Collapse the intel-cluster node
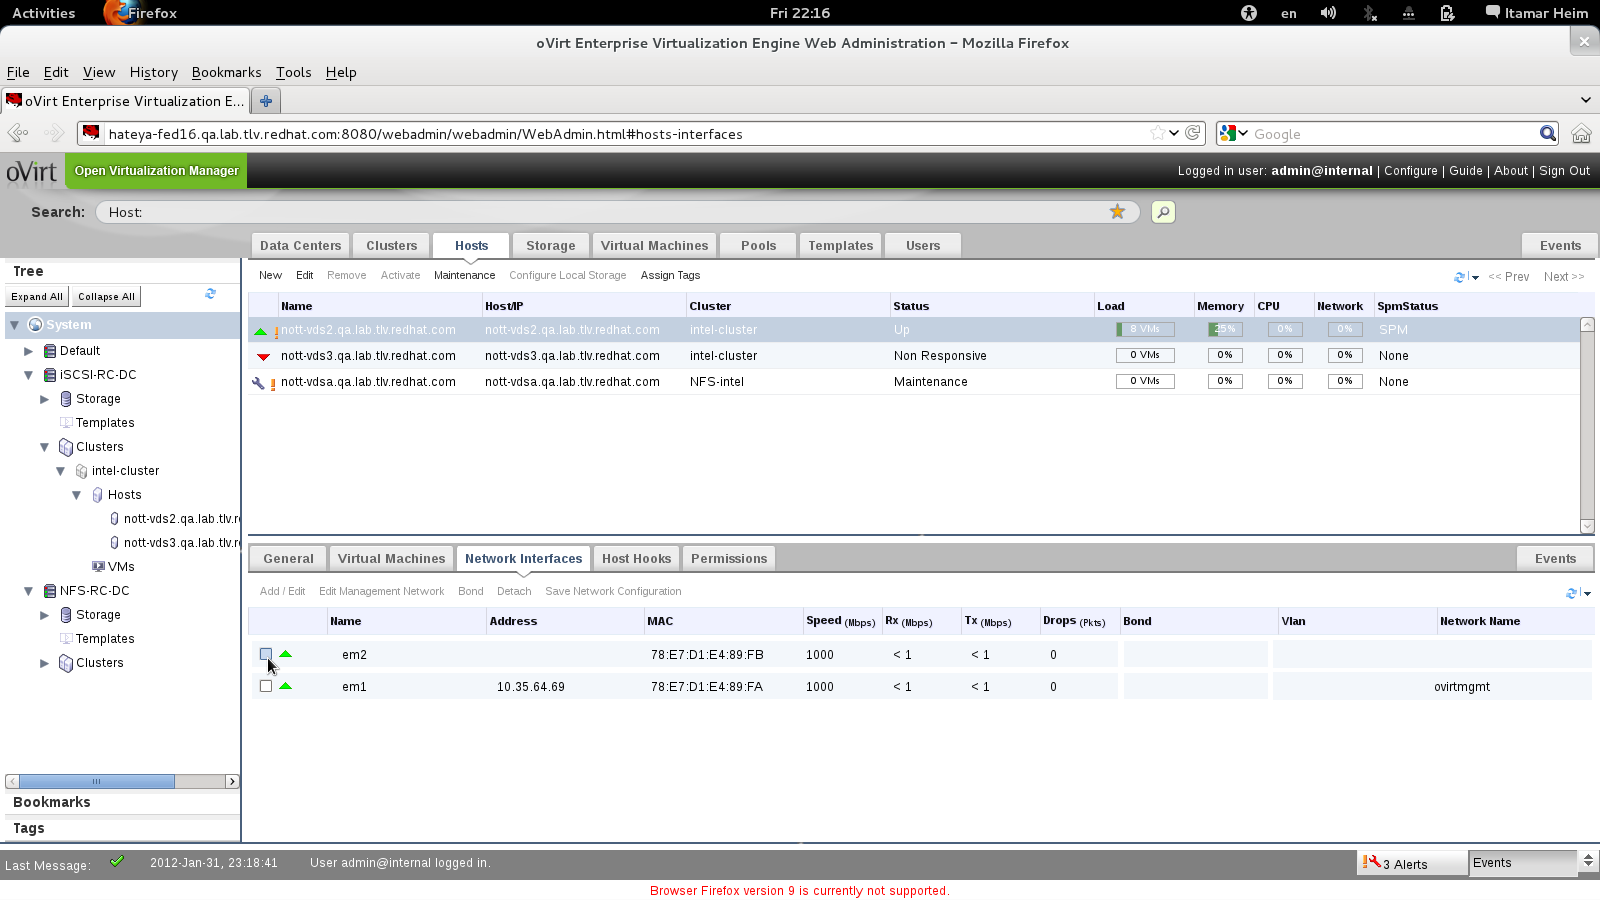Viewport: 1600px width, 900px height. tap(61, 471)
